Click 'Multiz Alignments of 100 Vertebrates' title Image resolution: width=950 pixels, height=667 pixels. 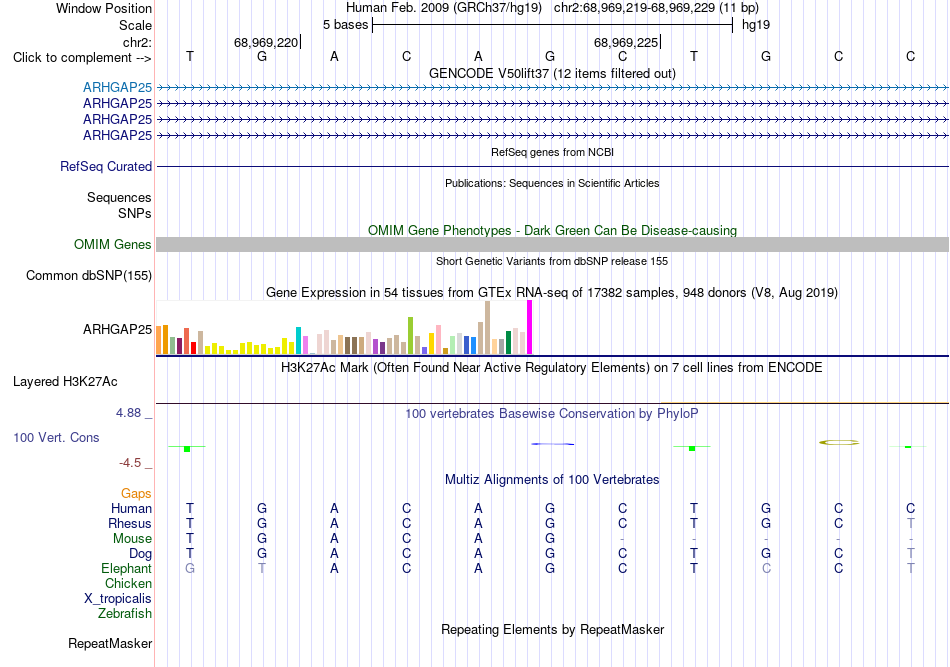552,479
